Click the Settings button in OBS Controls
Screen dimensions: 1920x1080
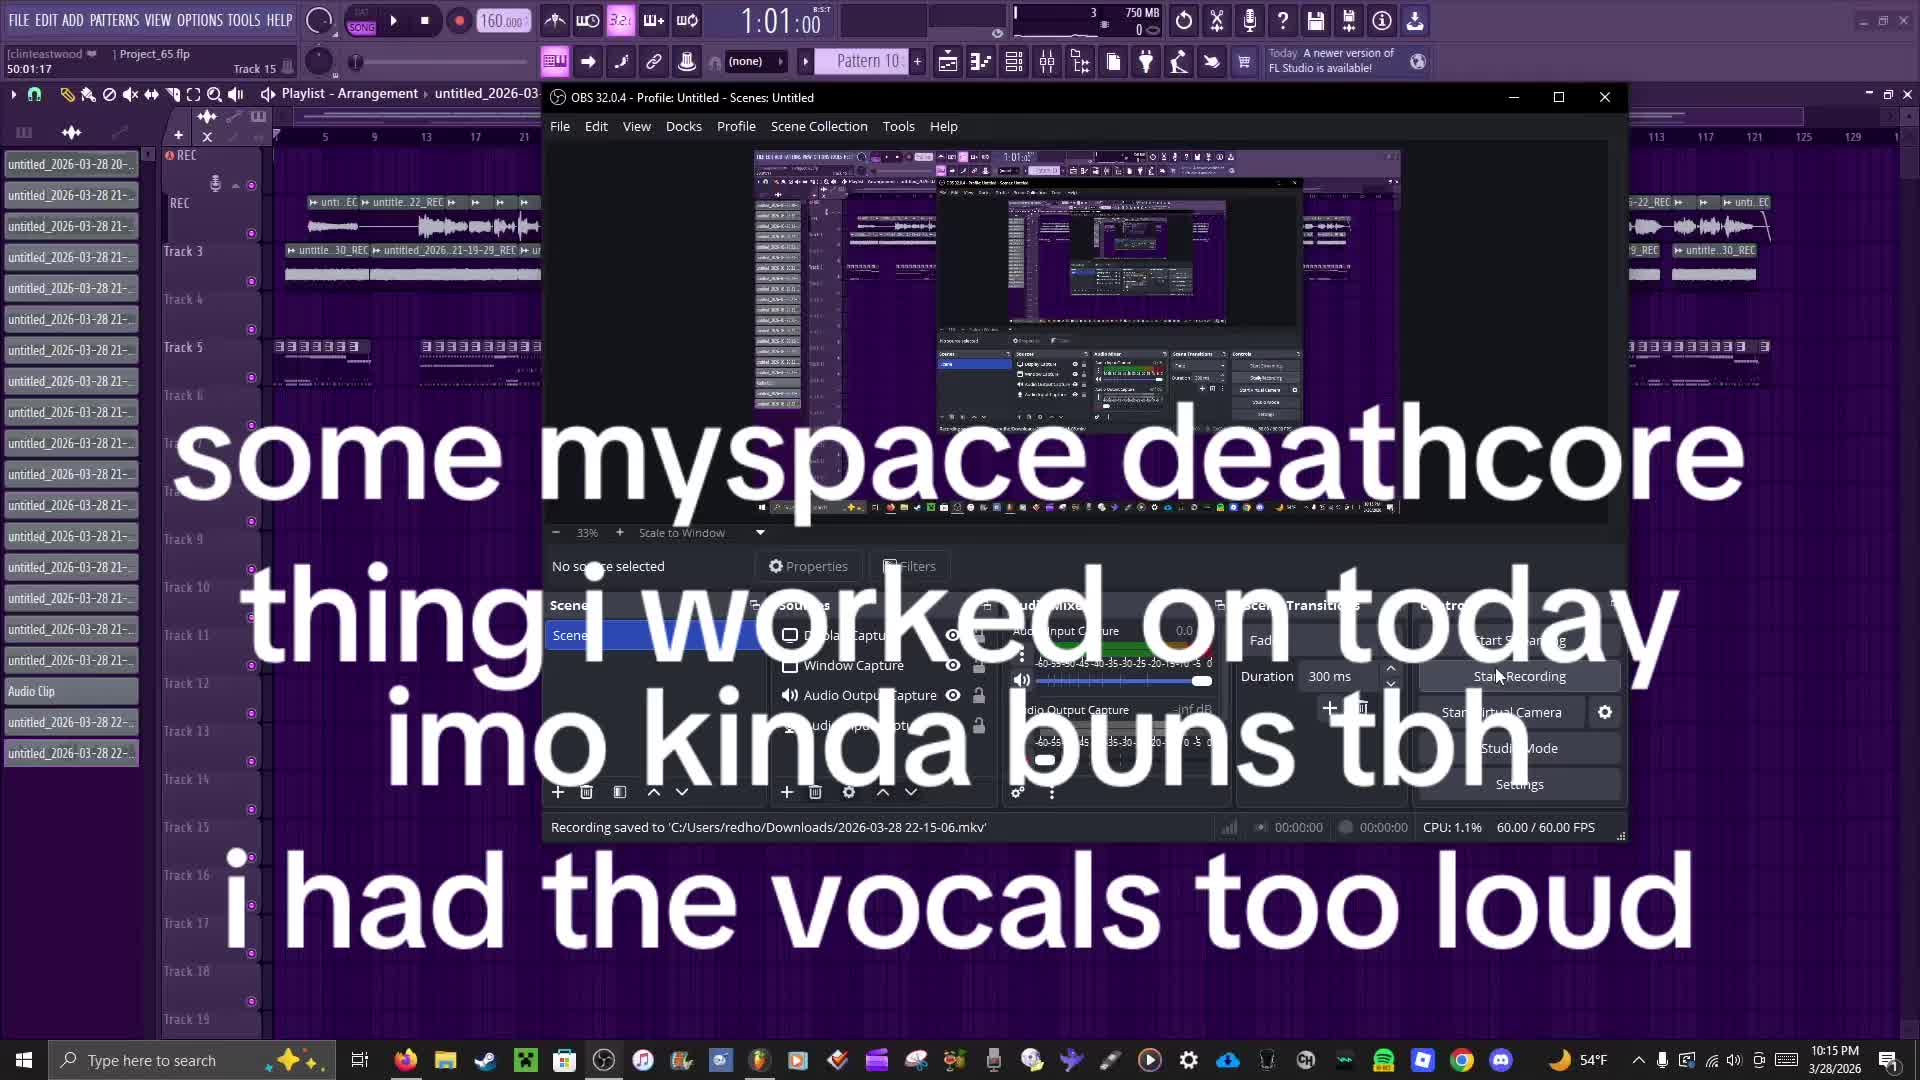point(1519,785)
